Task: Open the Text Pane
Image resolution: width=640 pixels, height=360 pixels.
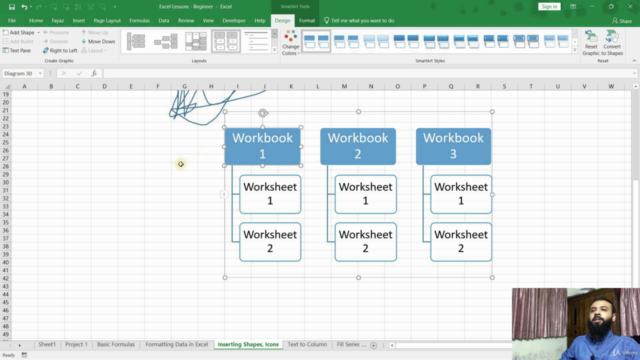Action: click(x=17, y=51)
